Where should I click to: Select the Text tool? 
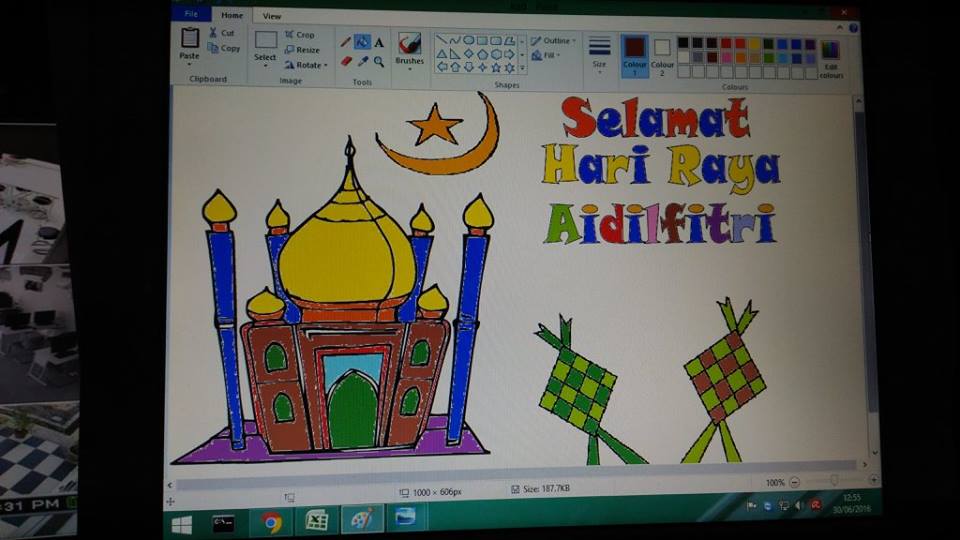pyautogui.click(x=379, y=43)
